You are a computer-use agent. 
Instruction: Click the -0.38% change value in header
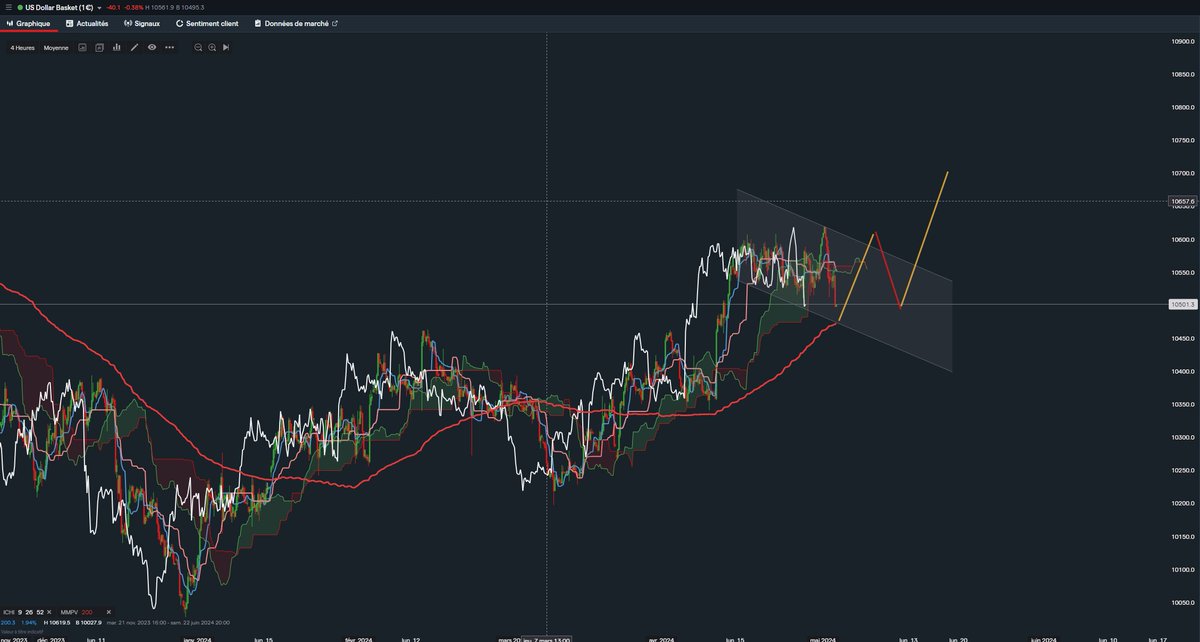(134, 7)
